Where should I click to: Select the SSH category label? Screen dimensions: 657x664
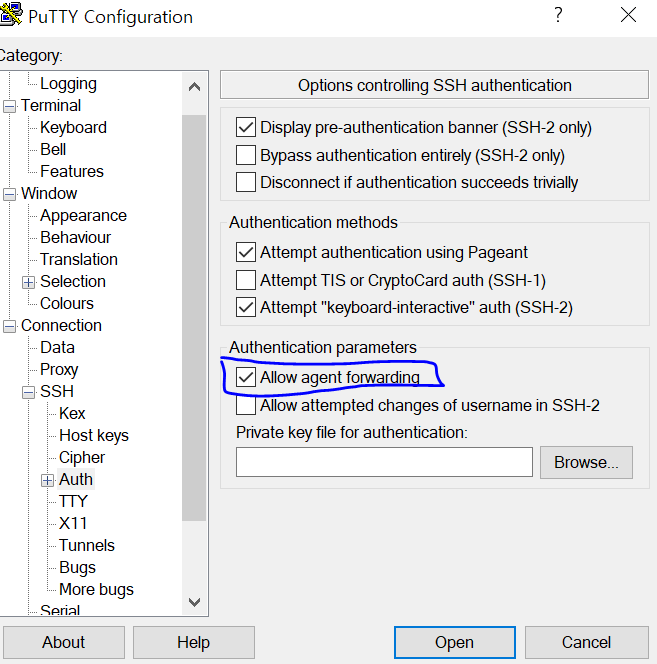click(x=57, y=392)
